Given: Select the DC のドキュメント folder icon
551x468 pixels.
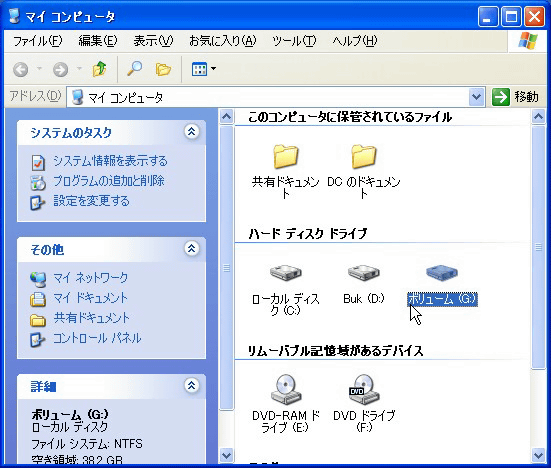Looking at the screenshot, I should point(364,156).
